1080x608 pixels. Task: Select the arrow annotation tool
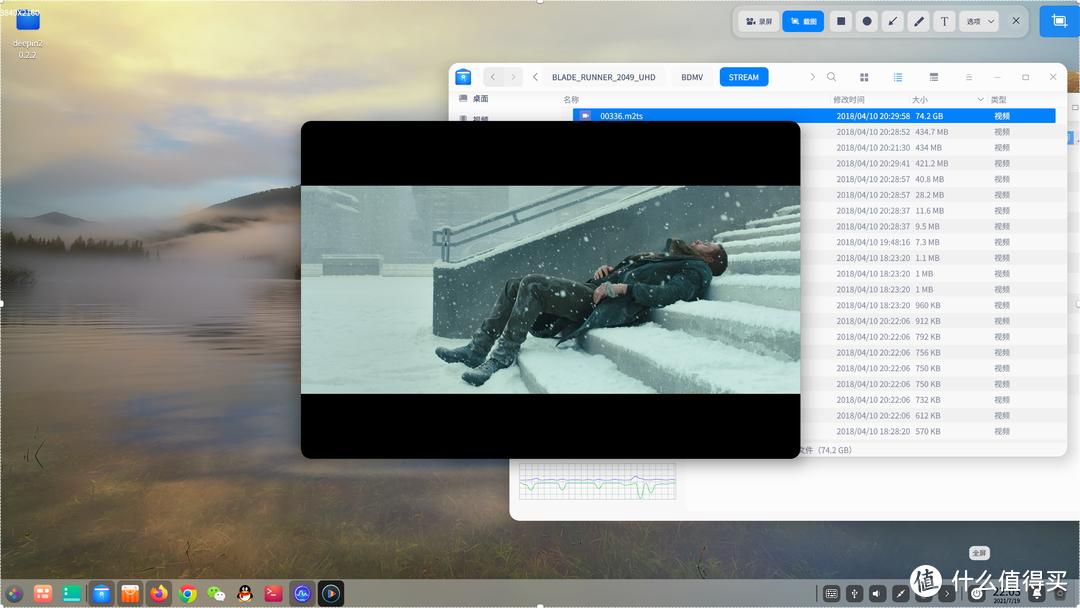tap(891, 21)
